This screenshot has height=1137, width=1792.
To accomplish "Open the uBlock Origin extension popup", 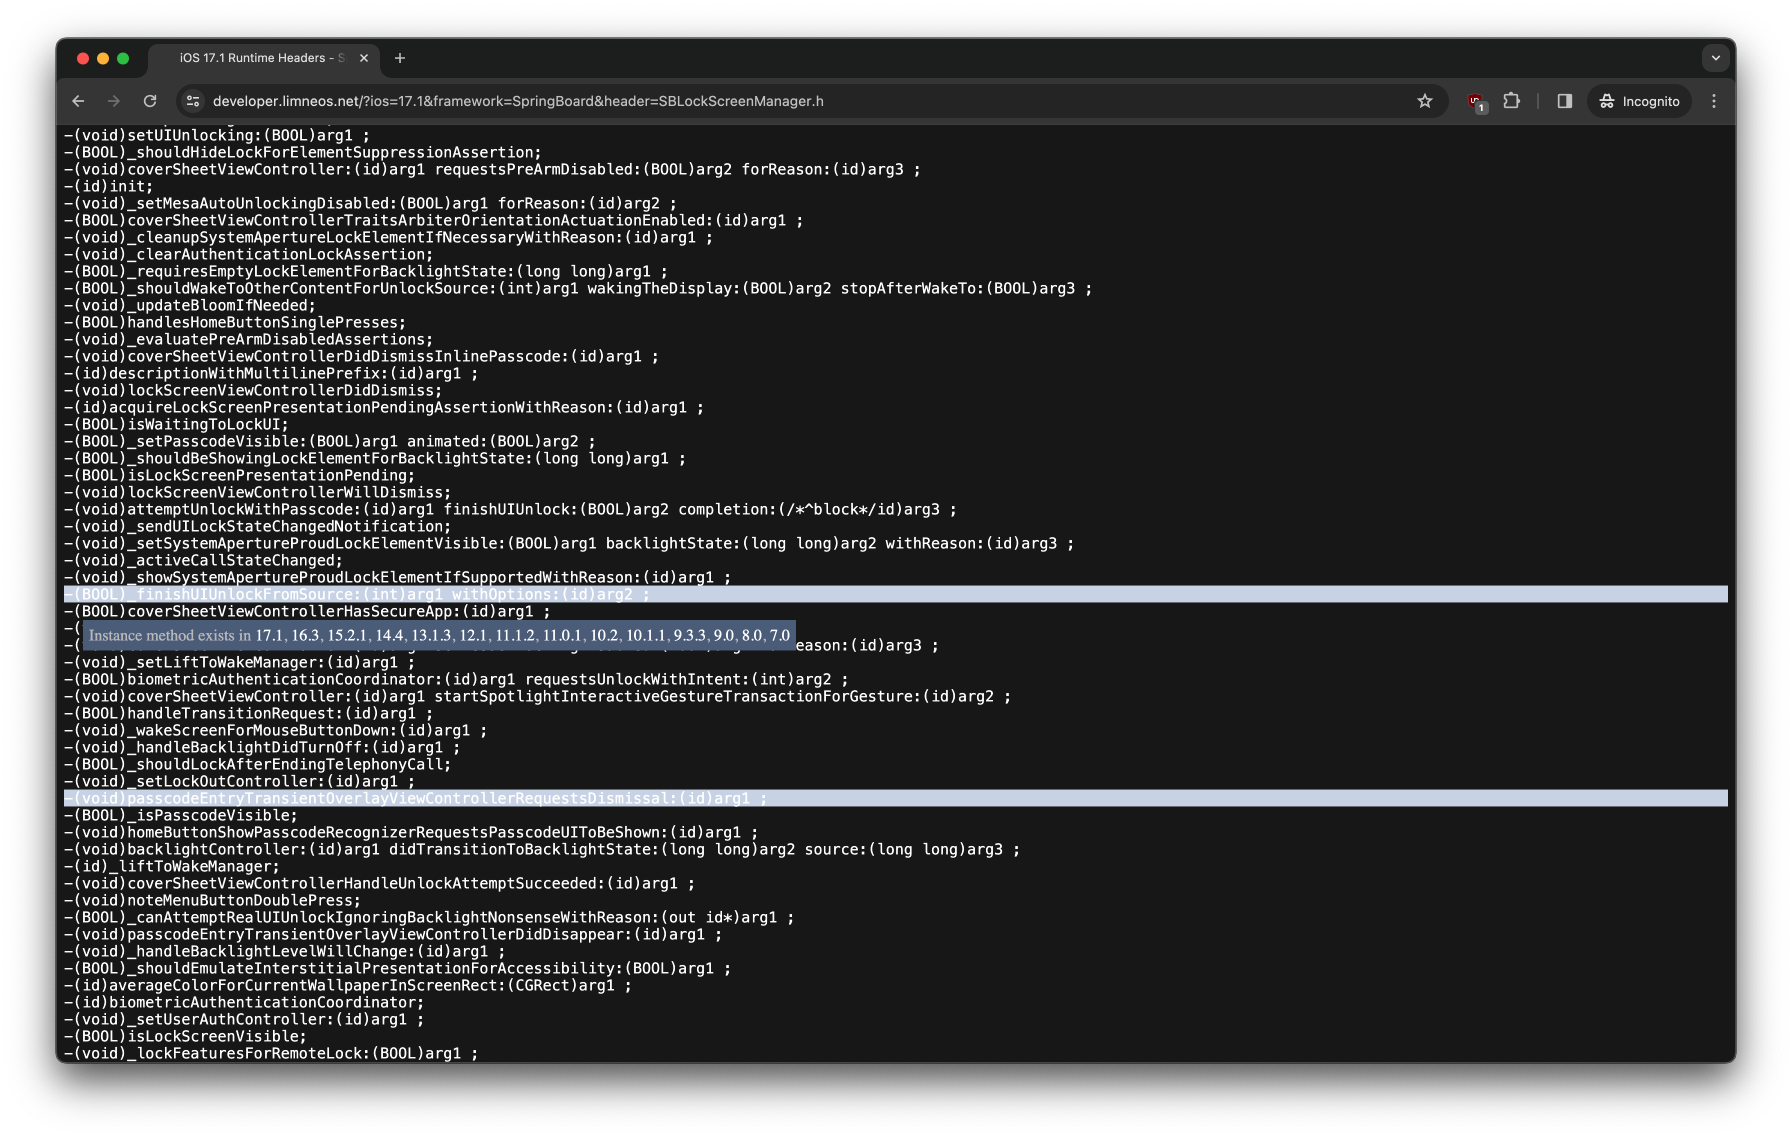I will coord(1476,101).
